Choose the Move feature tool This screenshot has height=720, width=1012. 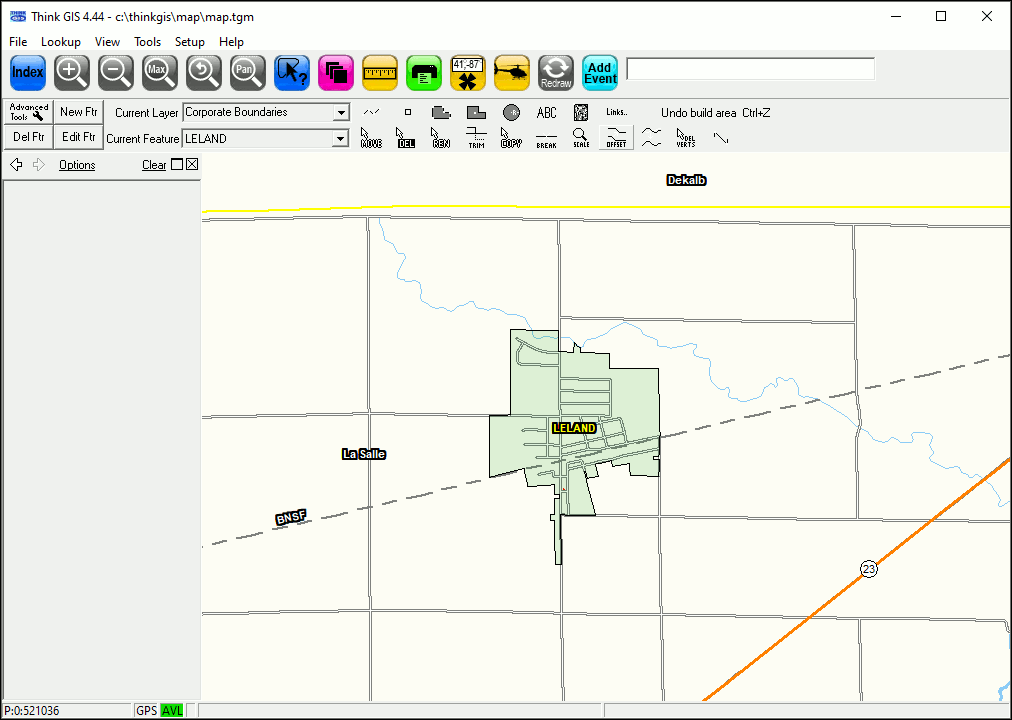tap(371, 138)
